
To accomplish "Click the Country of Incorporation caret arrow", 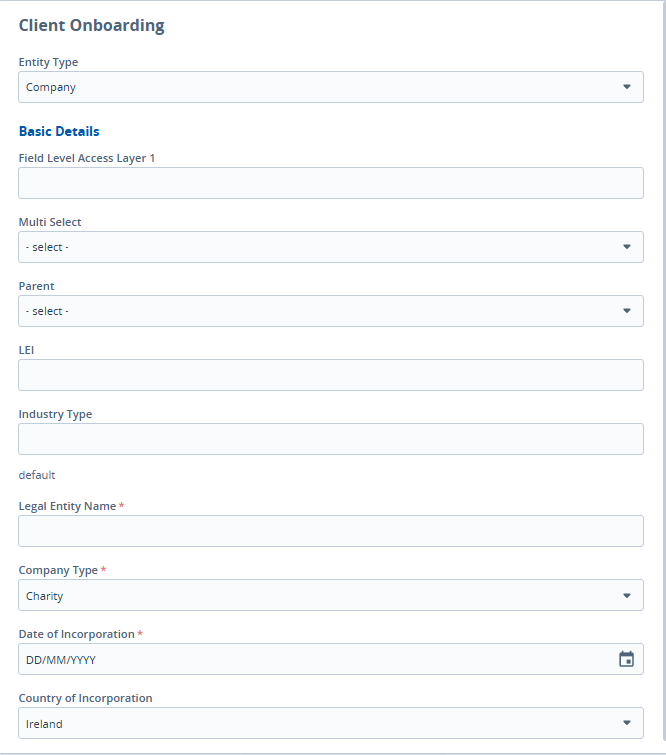I will (627, 723).
